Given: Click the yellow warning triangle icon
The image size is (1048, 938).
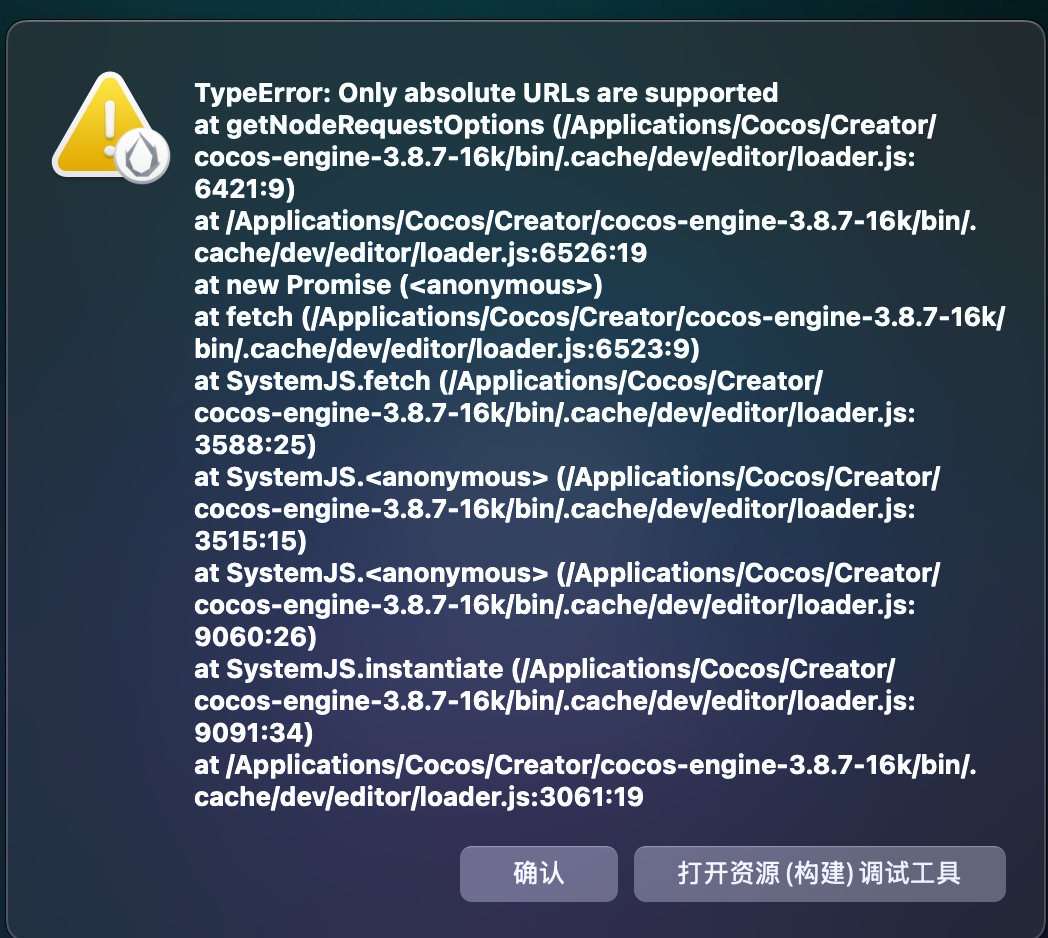Looking at the screenshot, I should pos(100,120).
